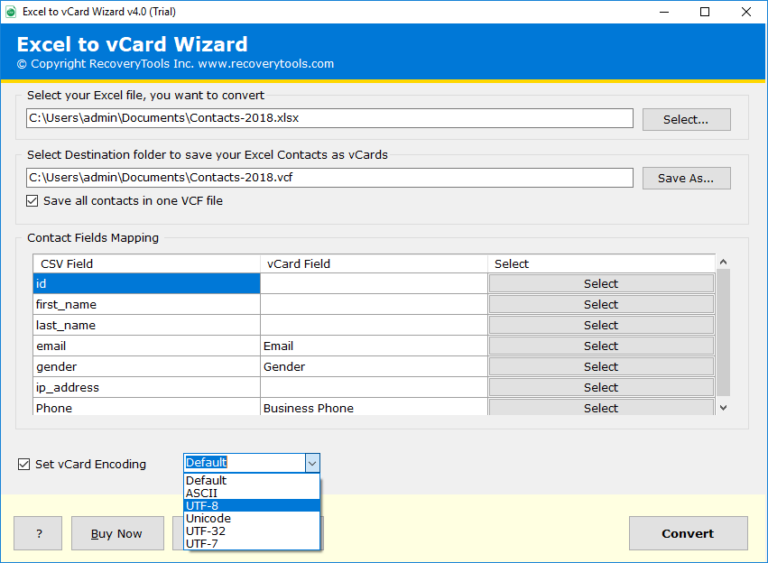Select UTF-7 encoding option
This screenshot has width=768, height=563.
coord(252,544)
